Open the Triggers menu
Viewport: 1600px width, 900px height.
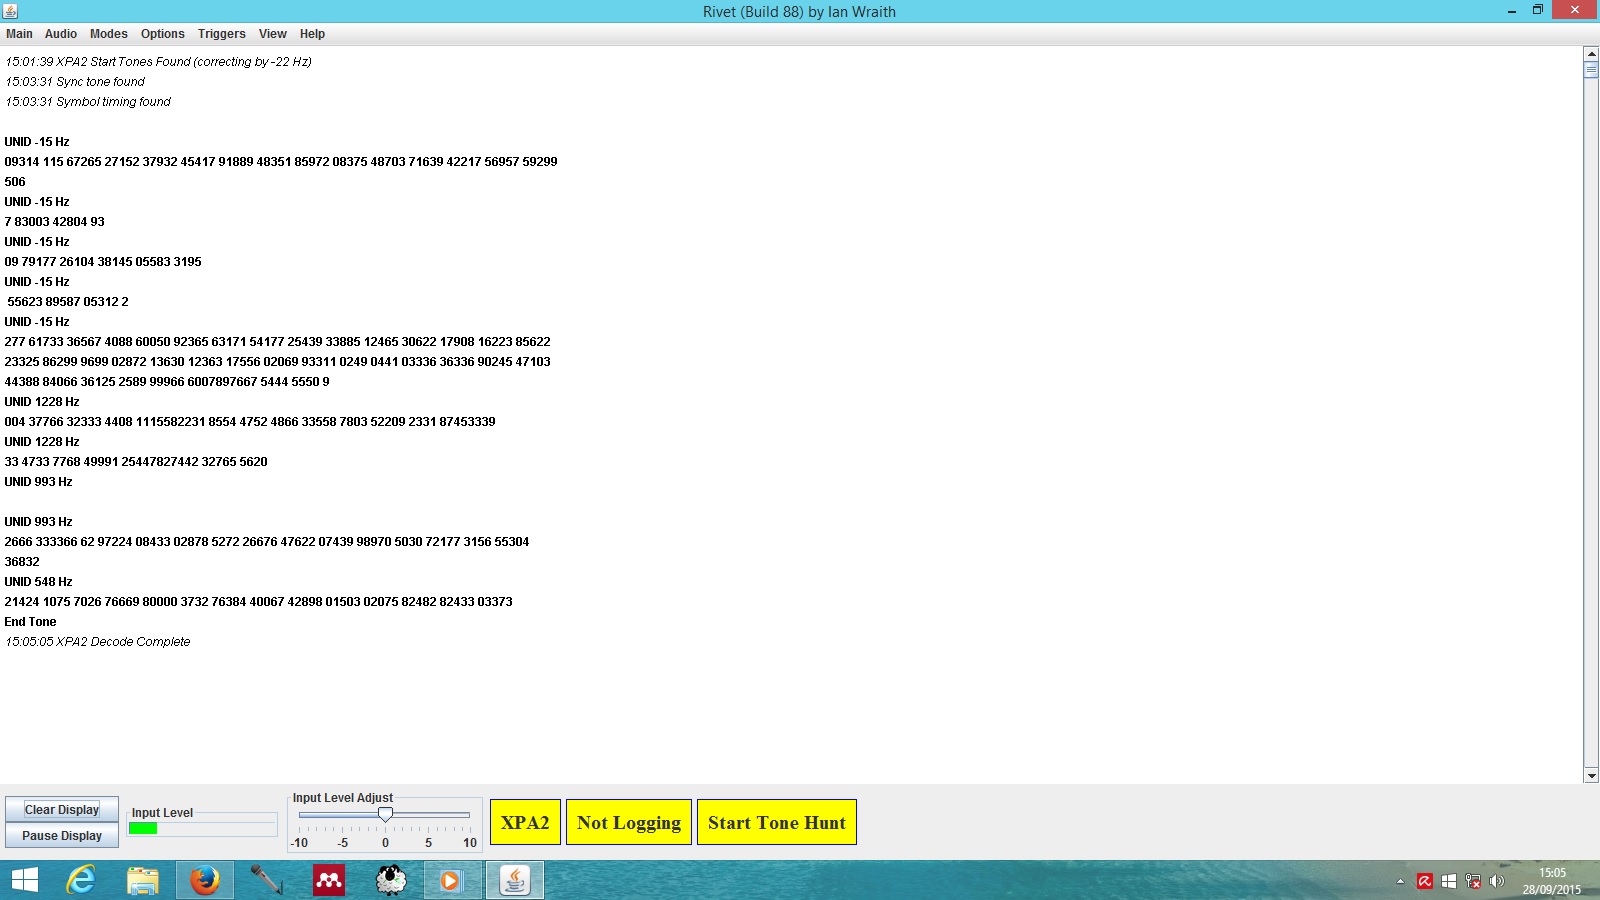[221, 34]
